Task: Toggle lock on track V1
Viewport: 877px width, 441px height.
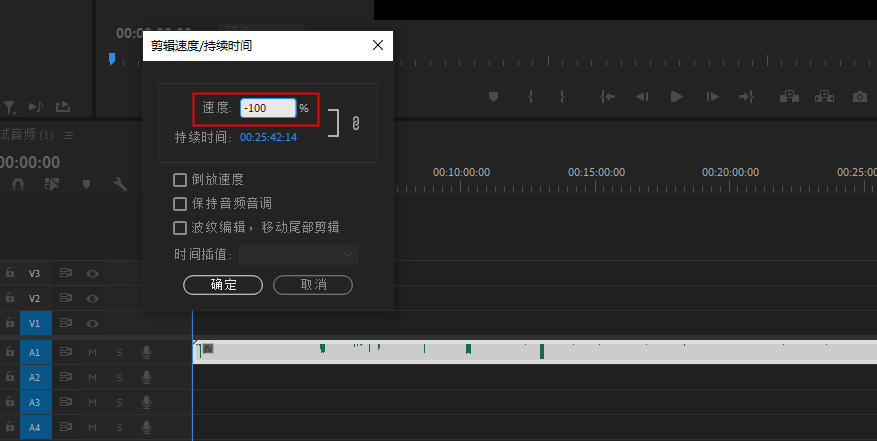Action: pos(10,322)
